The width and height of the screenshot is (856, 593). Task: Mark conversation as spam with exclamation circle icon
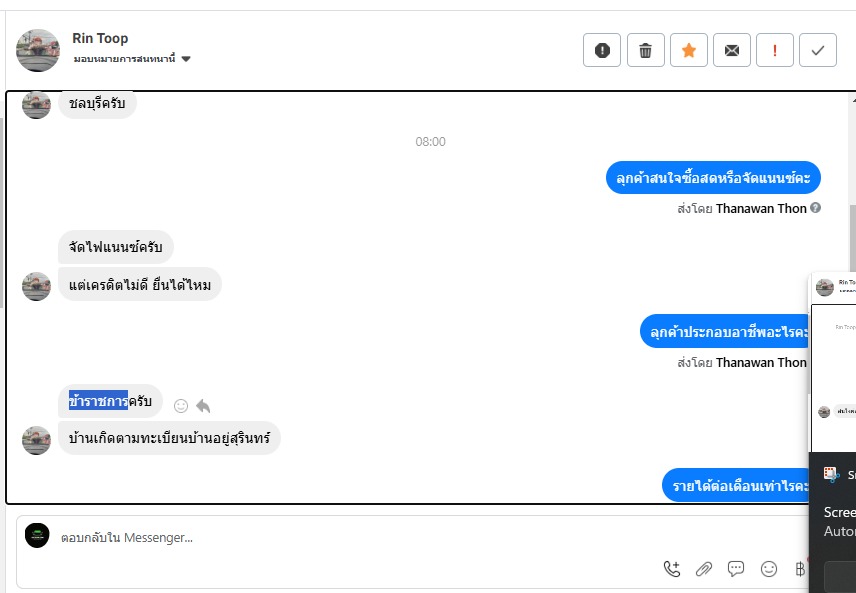[602, 50]
